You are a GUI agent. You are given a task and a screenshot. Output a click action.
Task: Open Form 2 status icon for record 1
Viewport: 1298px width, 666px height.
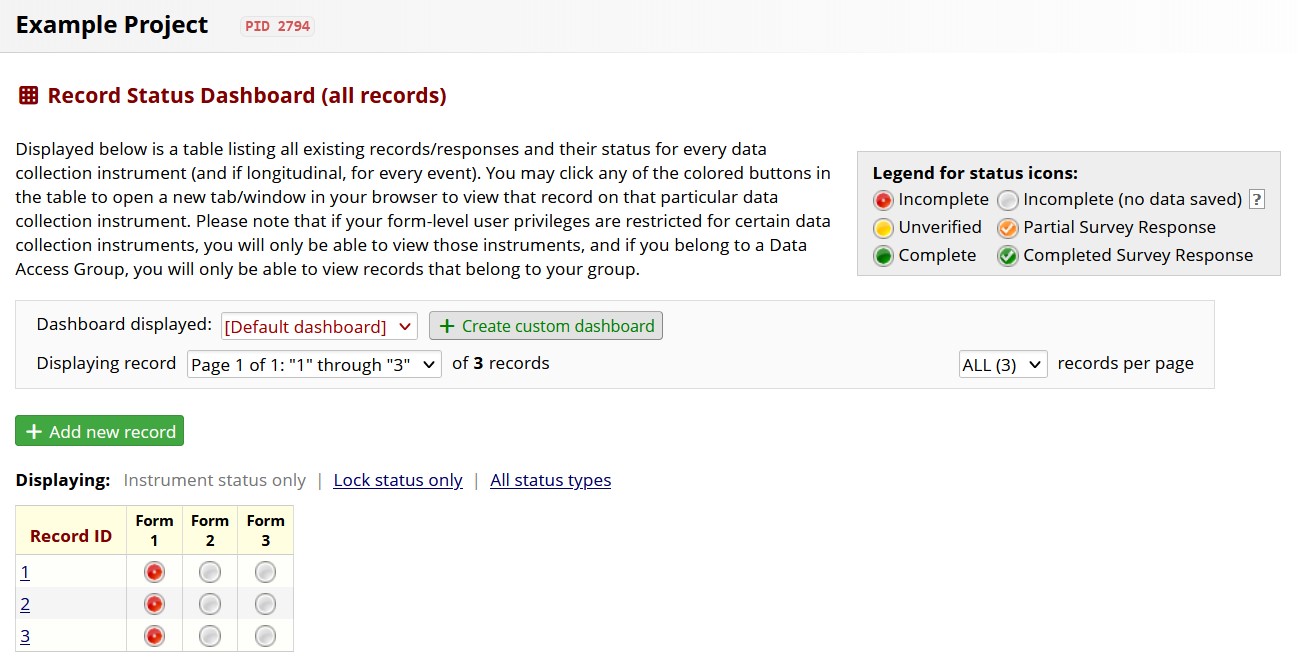pyautogui.click(x=210, y=572)
